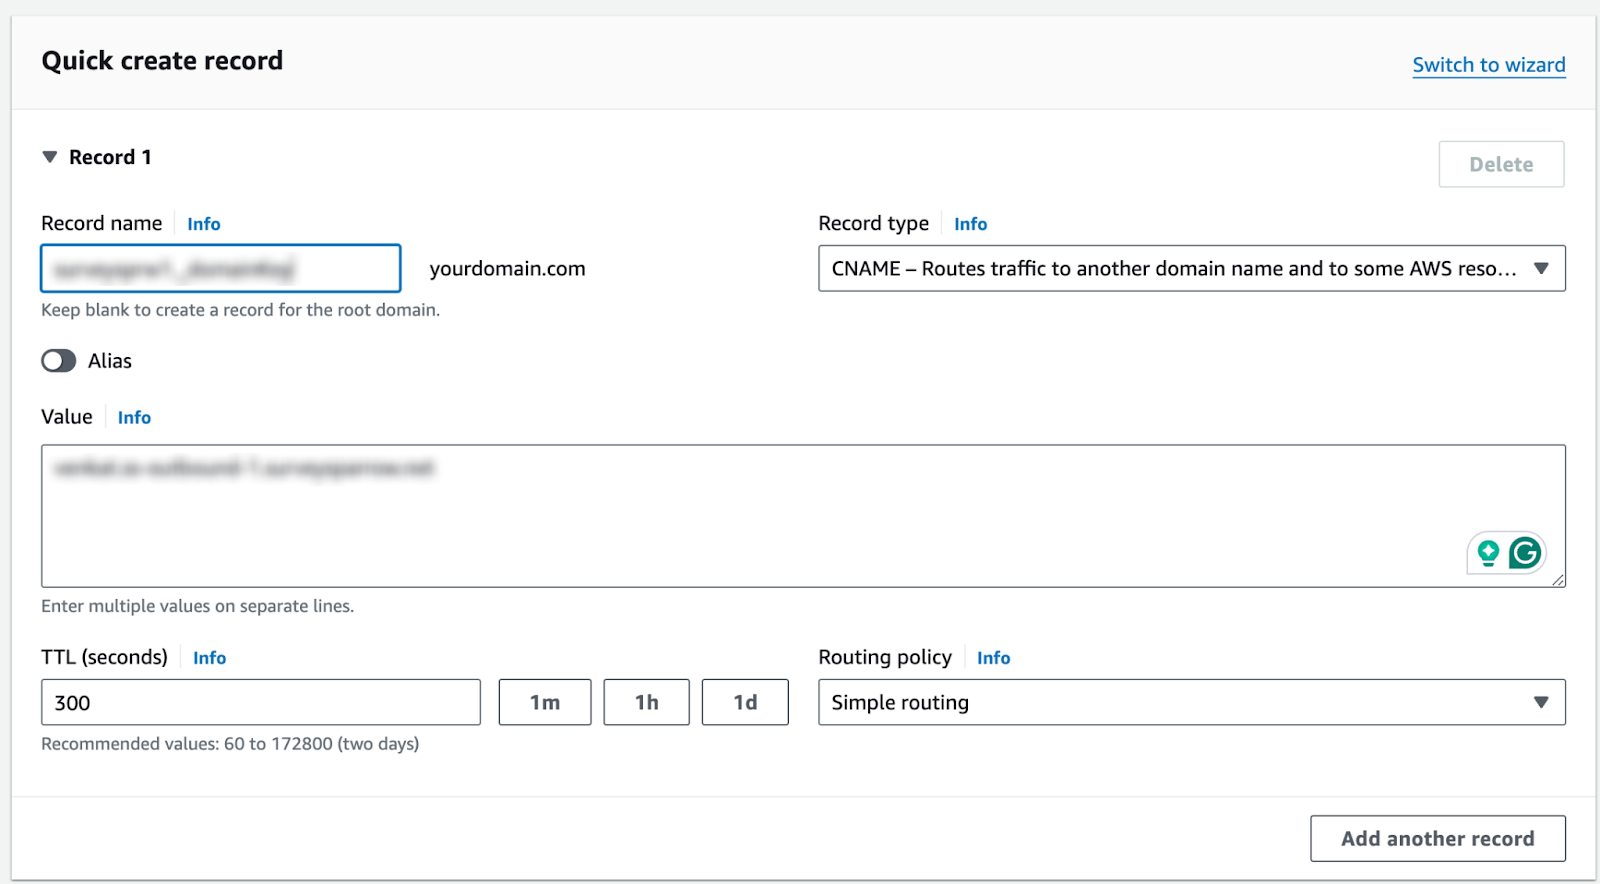
Task: Open Info next to Routing policy
Action: pos(993,658)
